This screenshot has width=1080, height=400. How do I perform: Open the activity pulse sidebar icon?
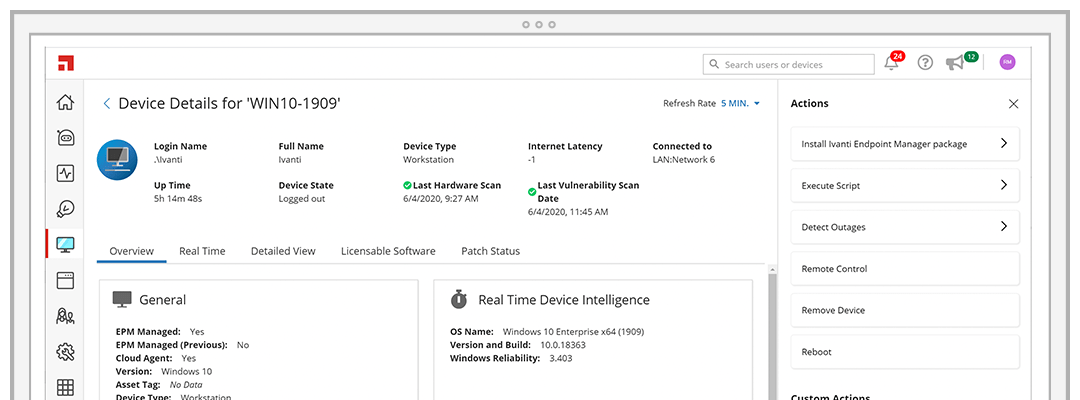tap(65, 173)
